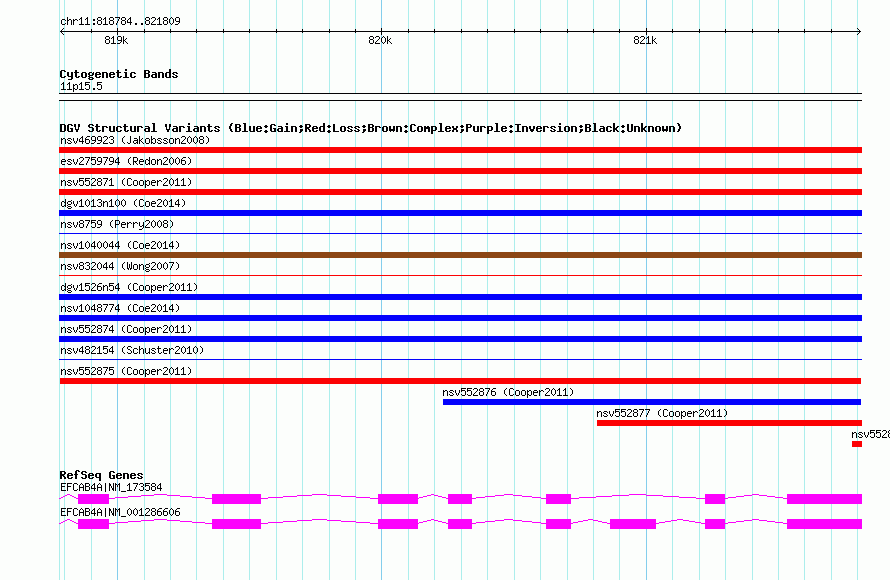The width and height of the screenshot is (890, 580).
Task: Click the 820k ruler tick label
Action: 380,40
